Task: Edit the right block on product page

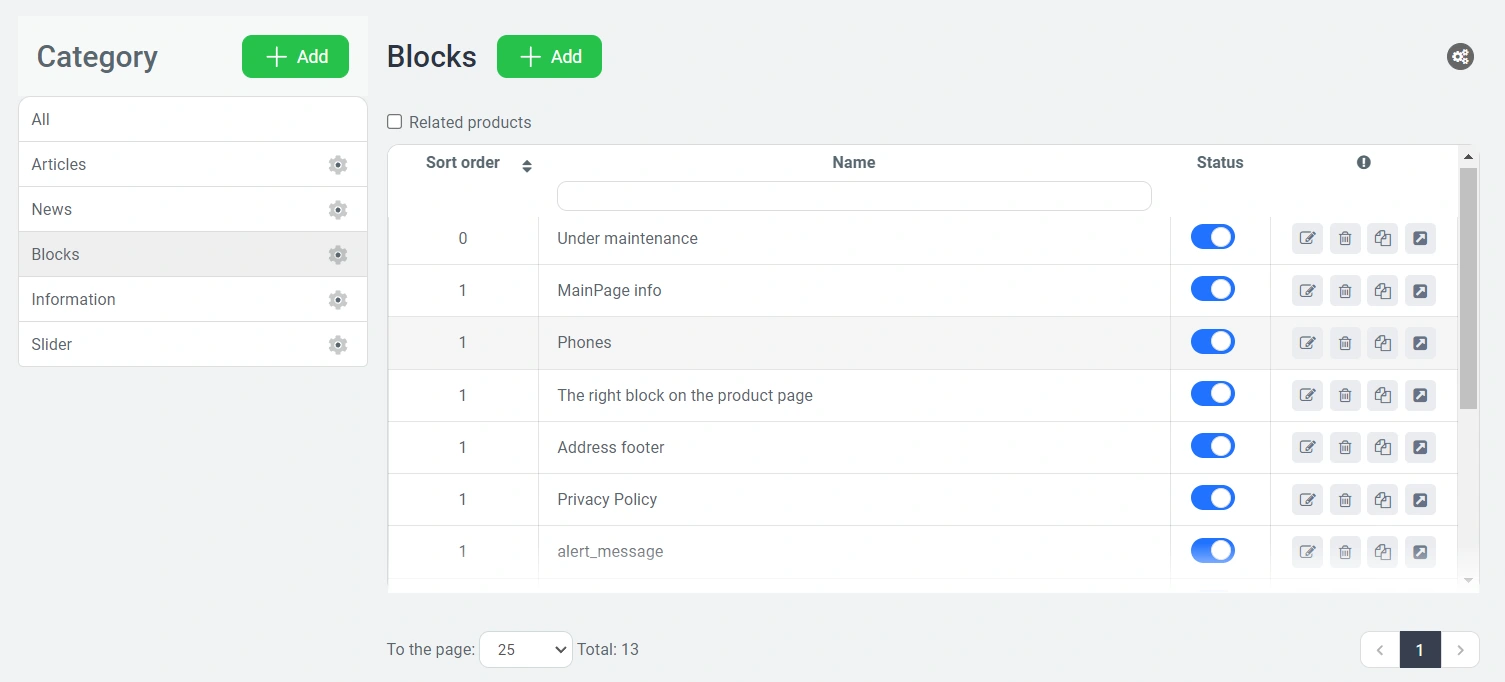Action: tap(1307, 395)
